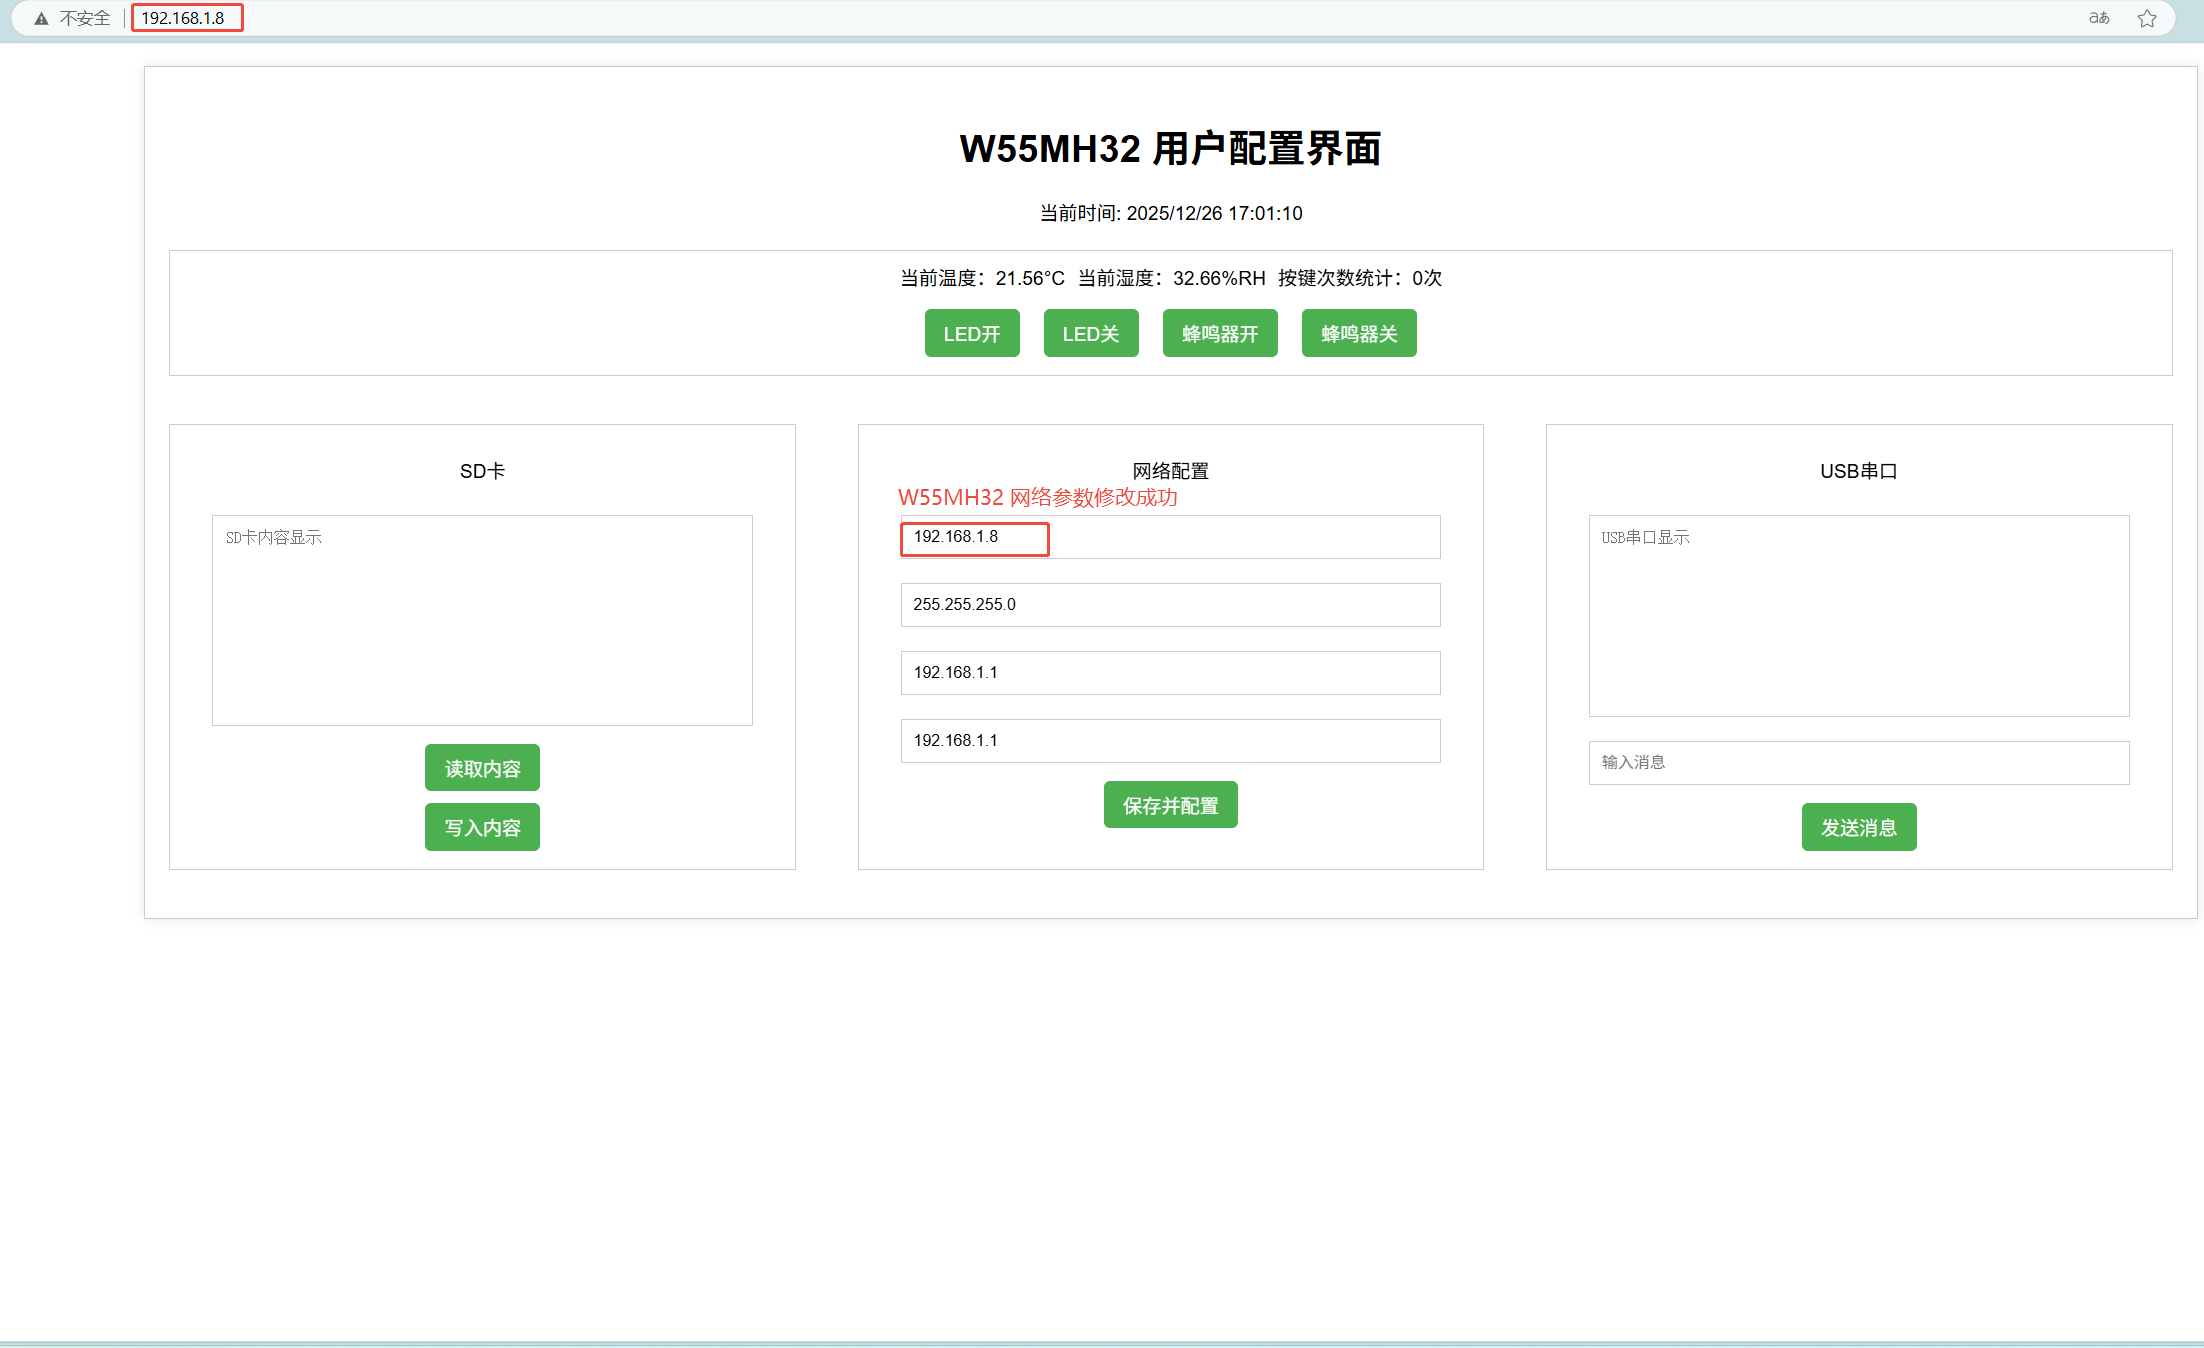This screenshot has height=1348, width=2204.
Task: Click the third network field (192.168.1.1)
Action: [x=1170, y=673]
